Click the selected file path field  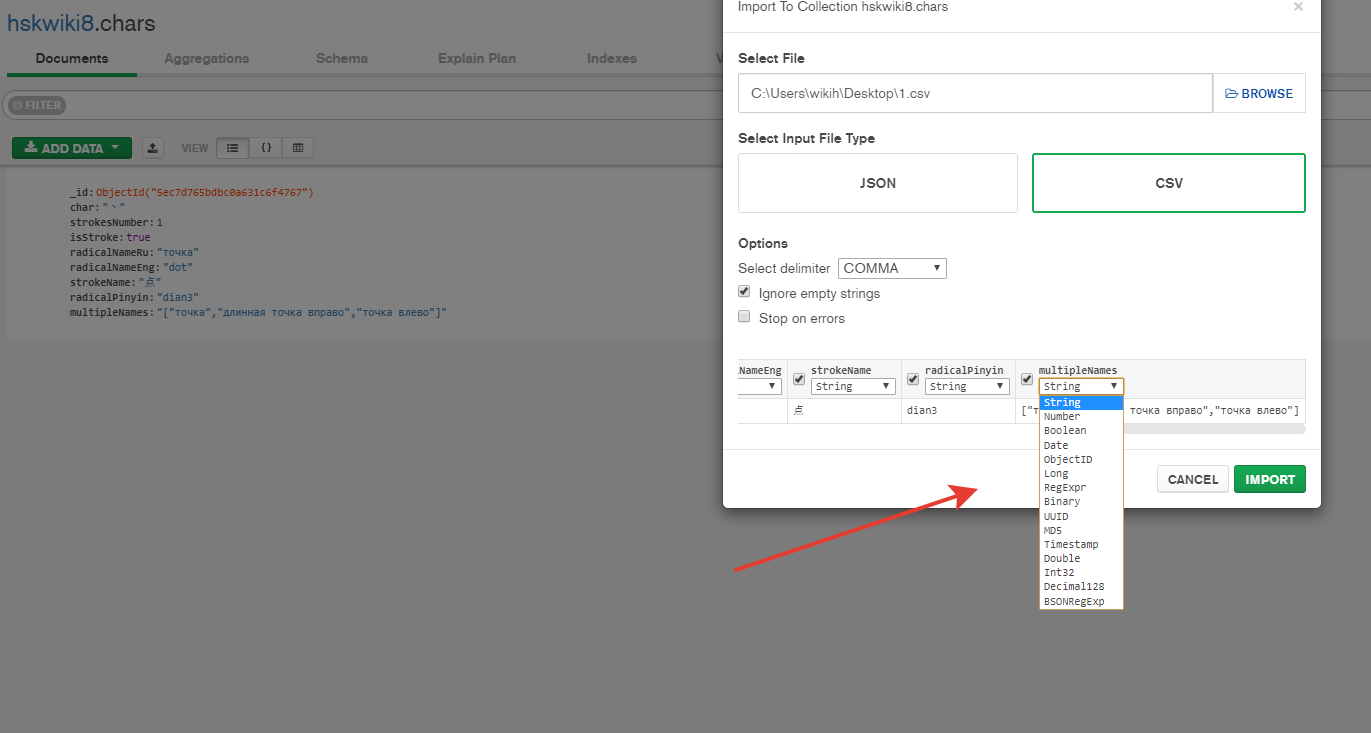pyautogui.click(x=975, y=93)
